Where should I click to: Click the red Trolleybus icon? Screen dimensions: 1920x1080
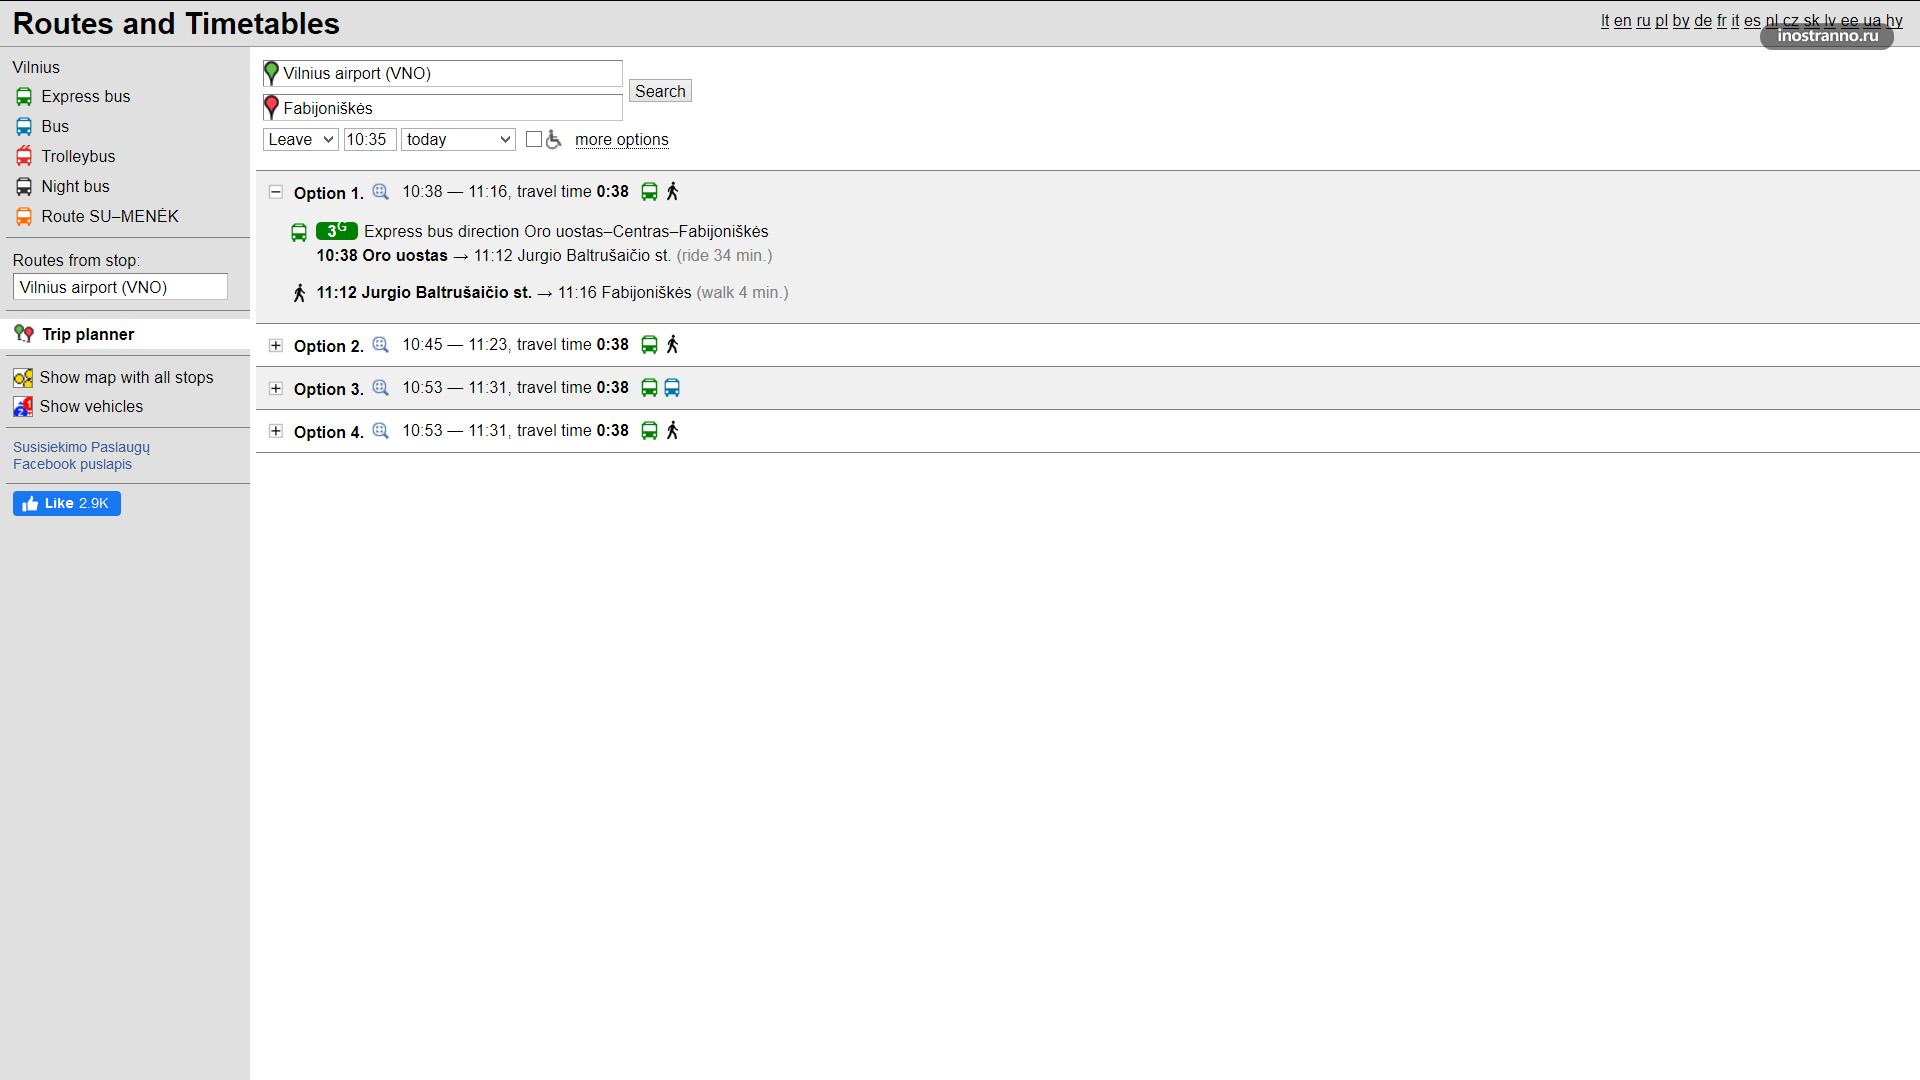coord(24,157)
